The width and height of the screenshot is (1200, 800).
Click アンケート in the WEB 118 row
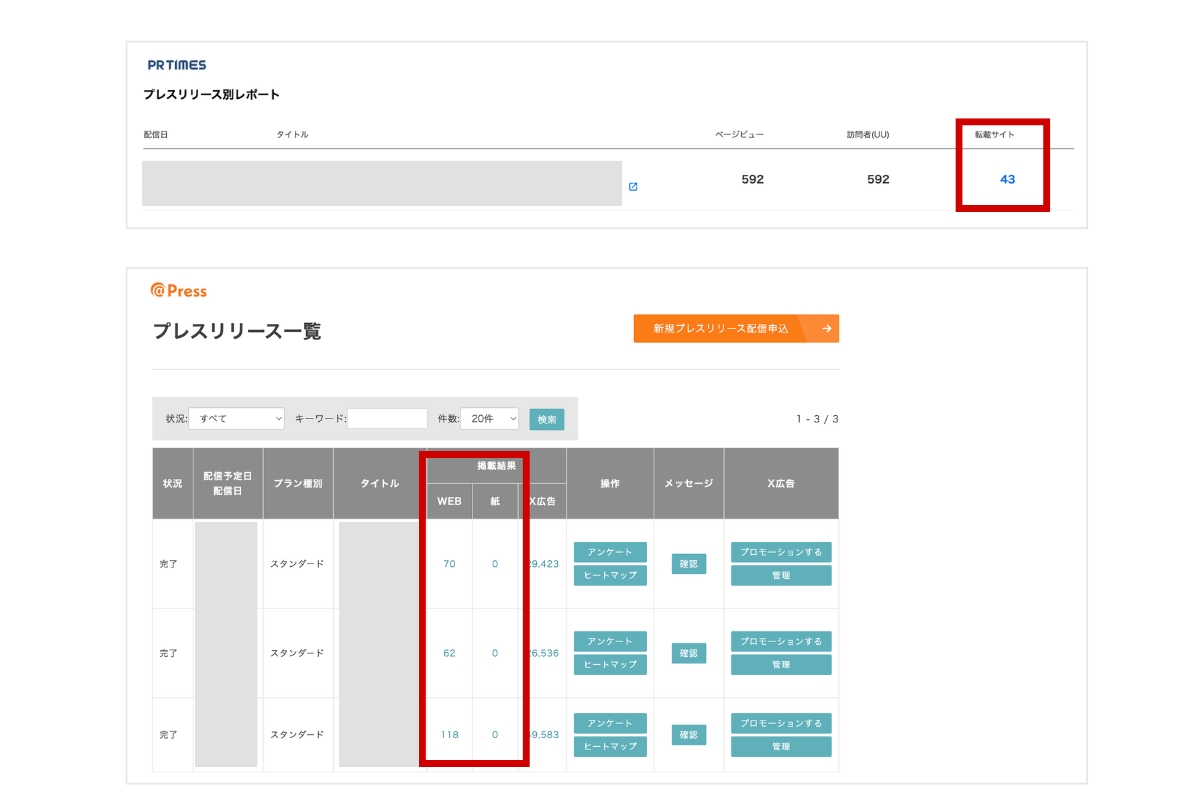click(610, 723)
